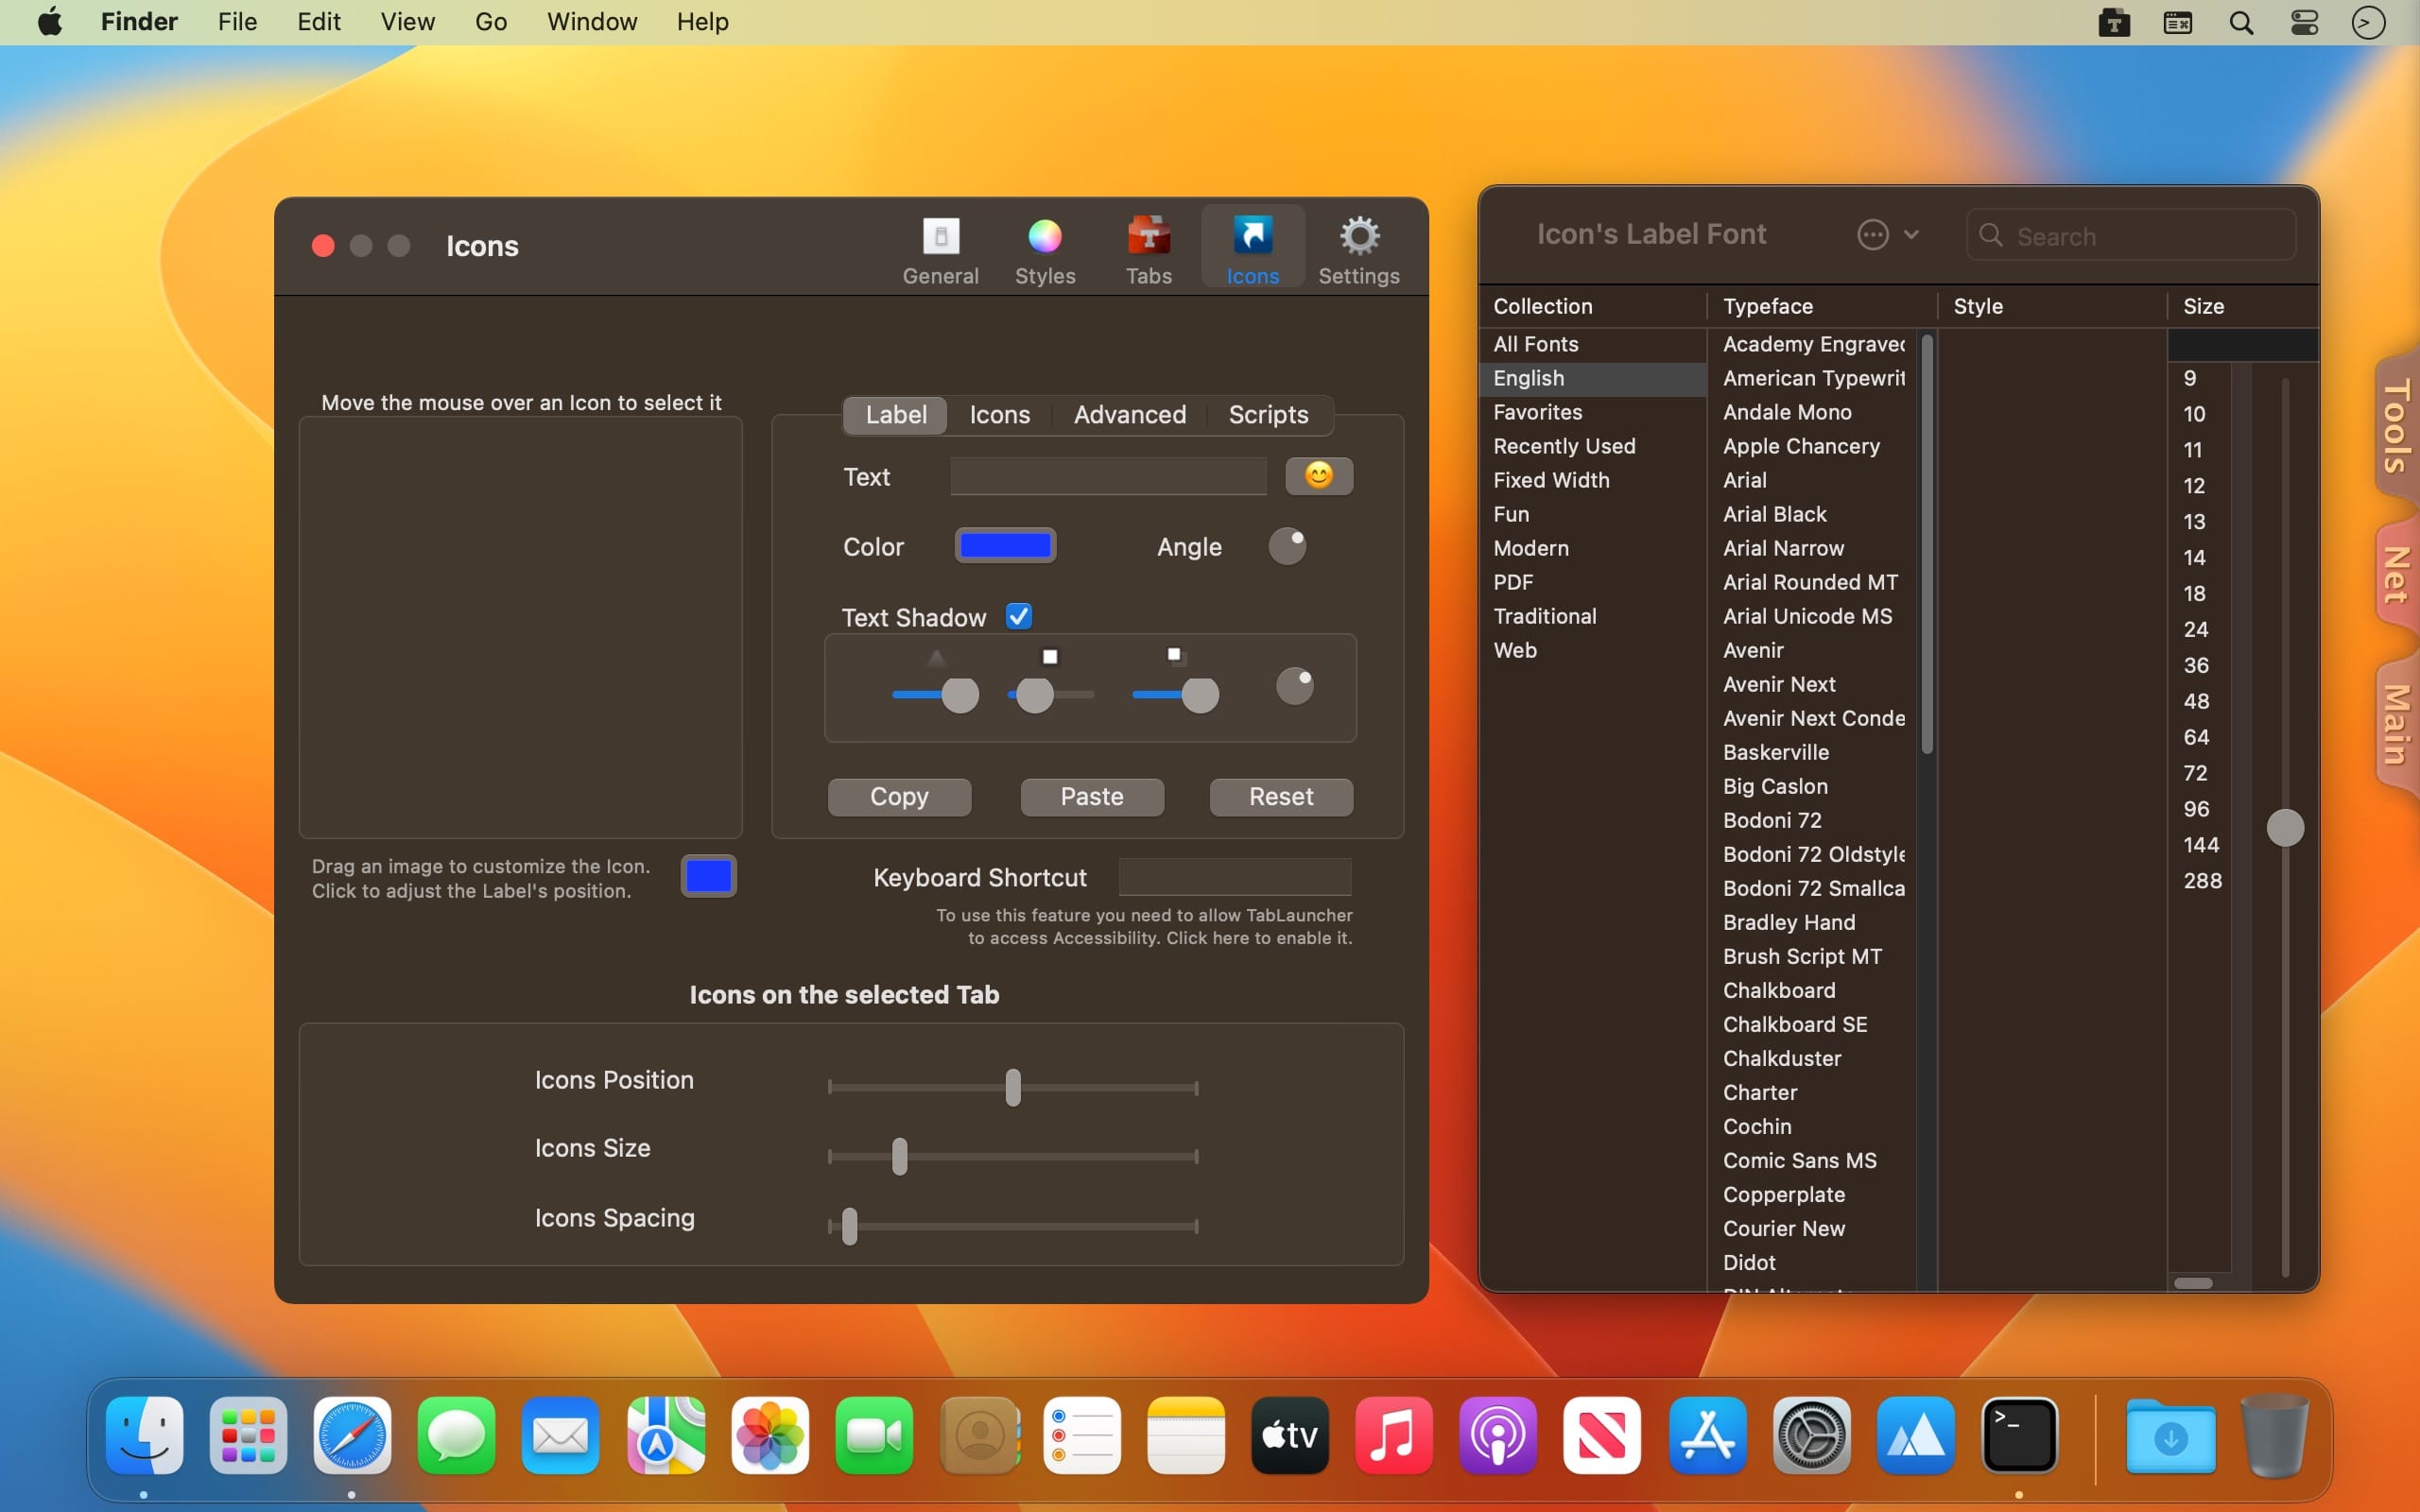Viewport: 2420px width, 1512px height.
Task: Open App Store from the Dock
Action: [1707, 1435]
